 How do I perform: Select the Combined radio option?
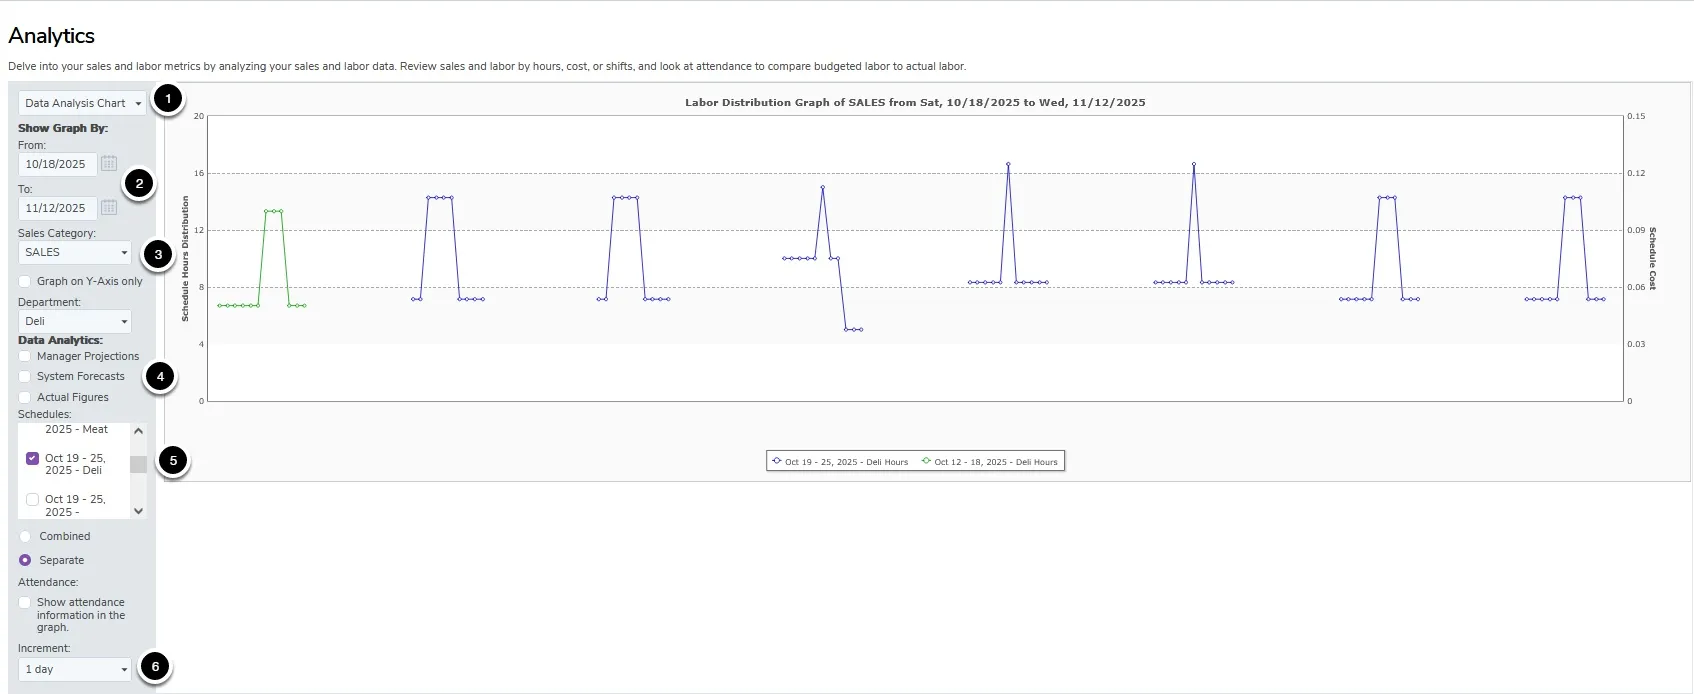25,536
